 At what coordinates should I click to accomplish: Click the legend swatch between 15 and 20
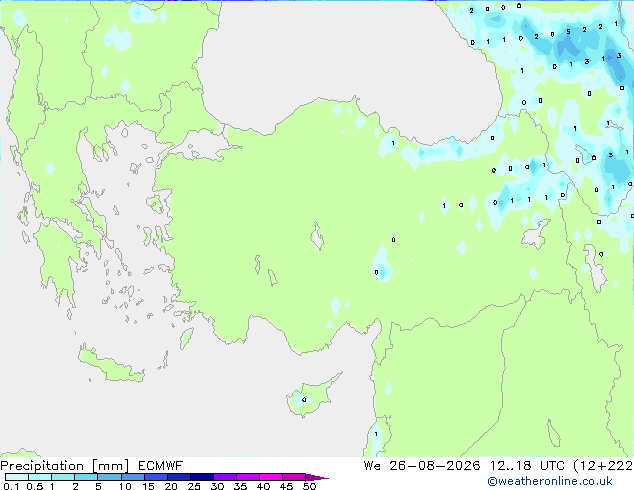(155, 477)
